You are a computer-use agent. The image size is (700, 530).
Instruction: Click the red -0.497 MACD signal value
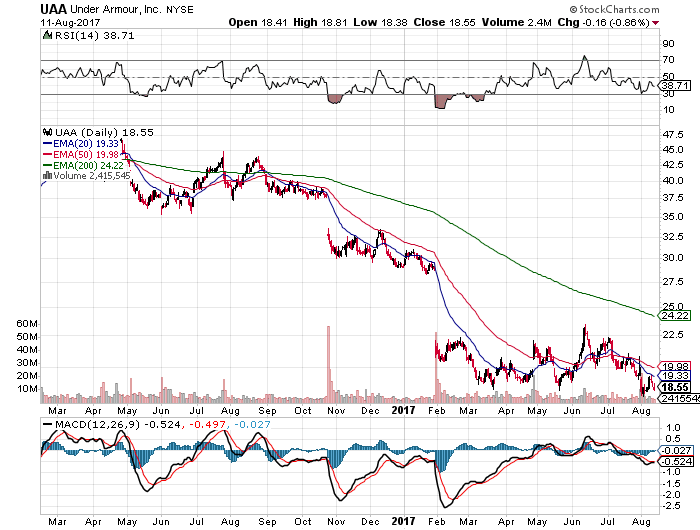(208, 425)
